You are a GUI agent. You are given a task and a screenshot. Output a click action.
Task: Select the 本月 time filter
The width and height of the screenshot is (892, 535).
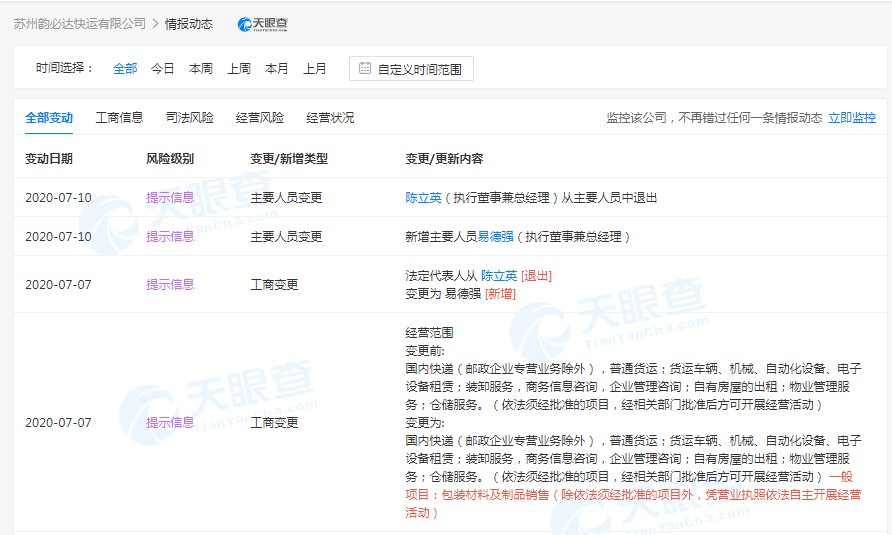pyautogui.click(x=276, y=69)
